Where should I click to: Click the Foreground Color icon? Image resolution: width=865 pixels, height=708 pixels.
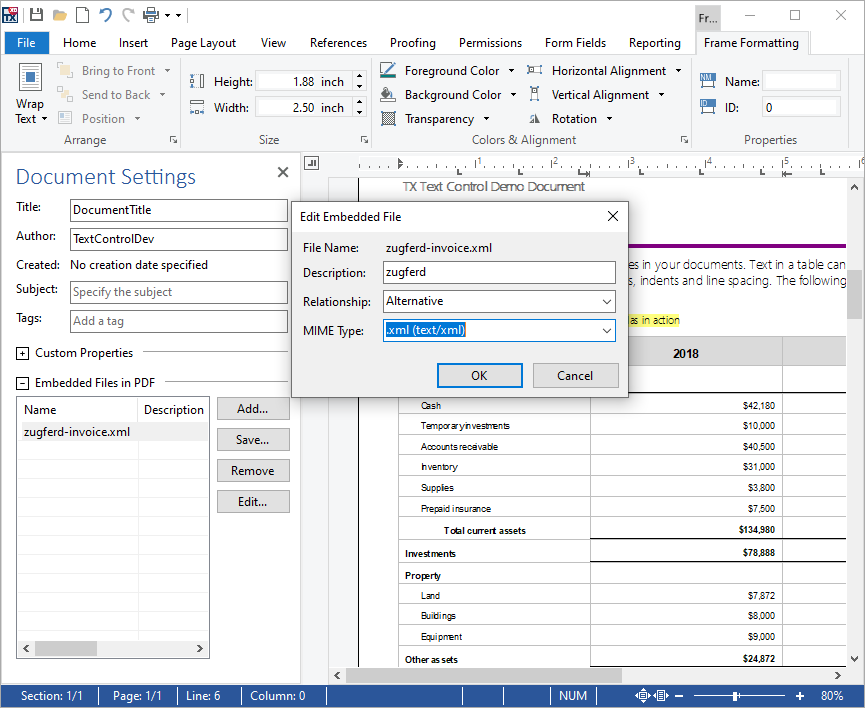(x=388, y=71)
